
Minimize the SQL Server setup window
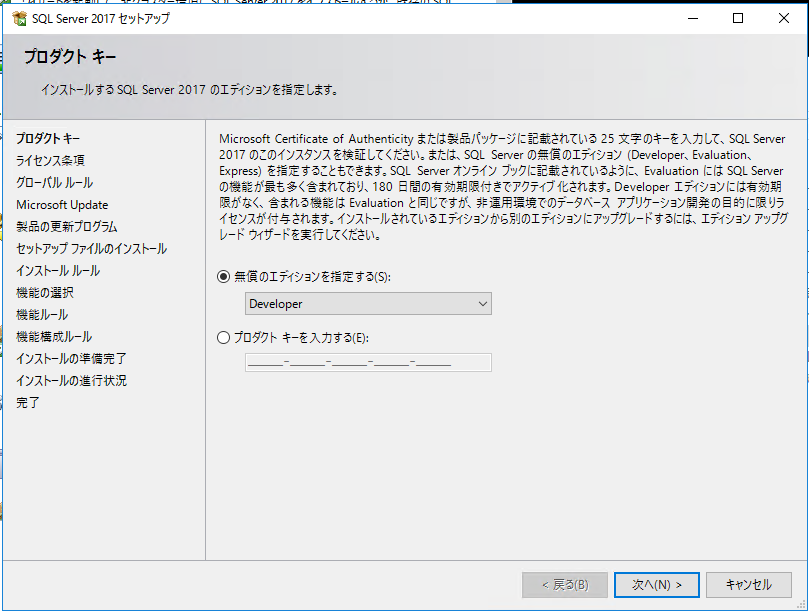[693, 19]
